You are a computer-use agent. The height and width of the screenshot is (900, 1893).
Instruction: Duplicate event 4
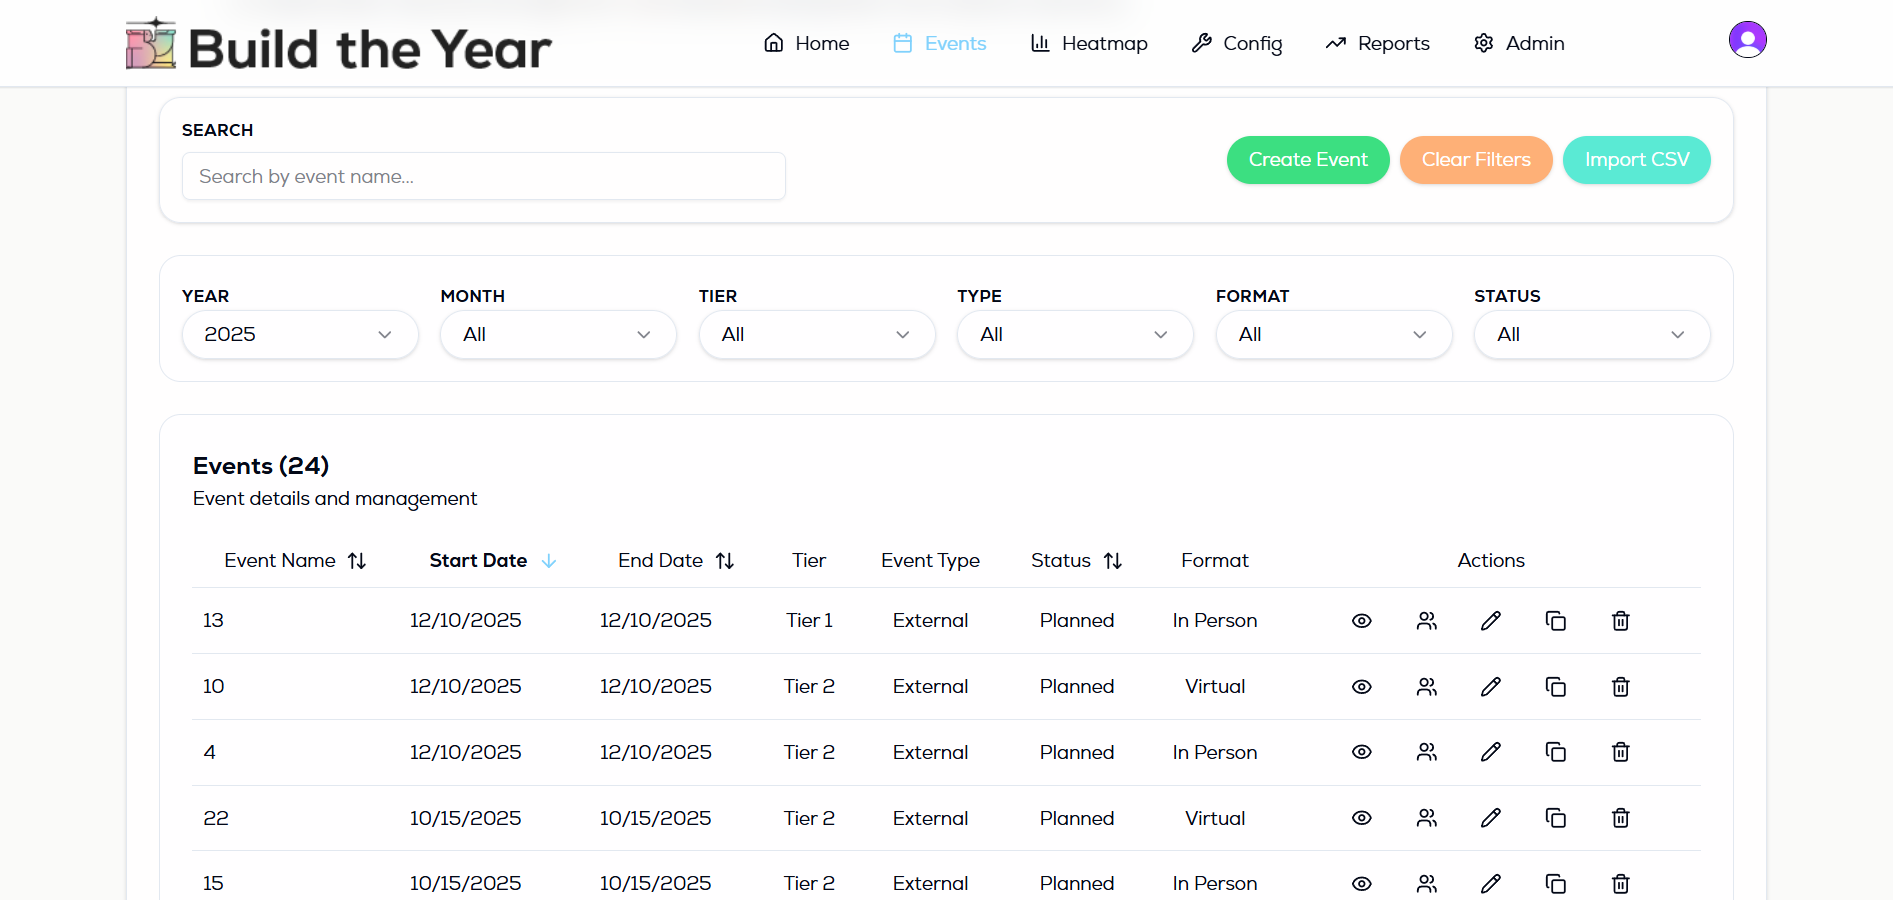[x=1556, y=752]
